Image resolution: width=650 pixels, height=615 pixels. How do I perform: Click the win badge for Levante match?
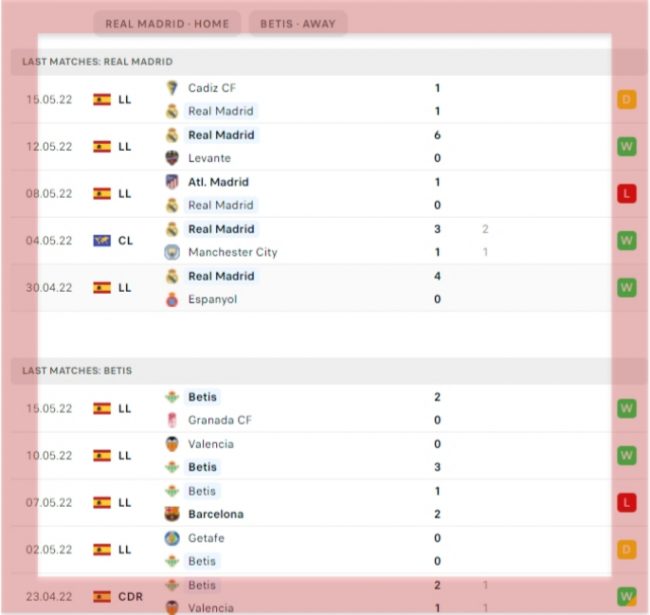[x=627, y=147]
